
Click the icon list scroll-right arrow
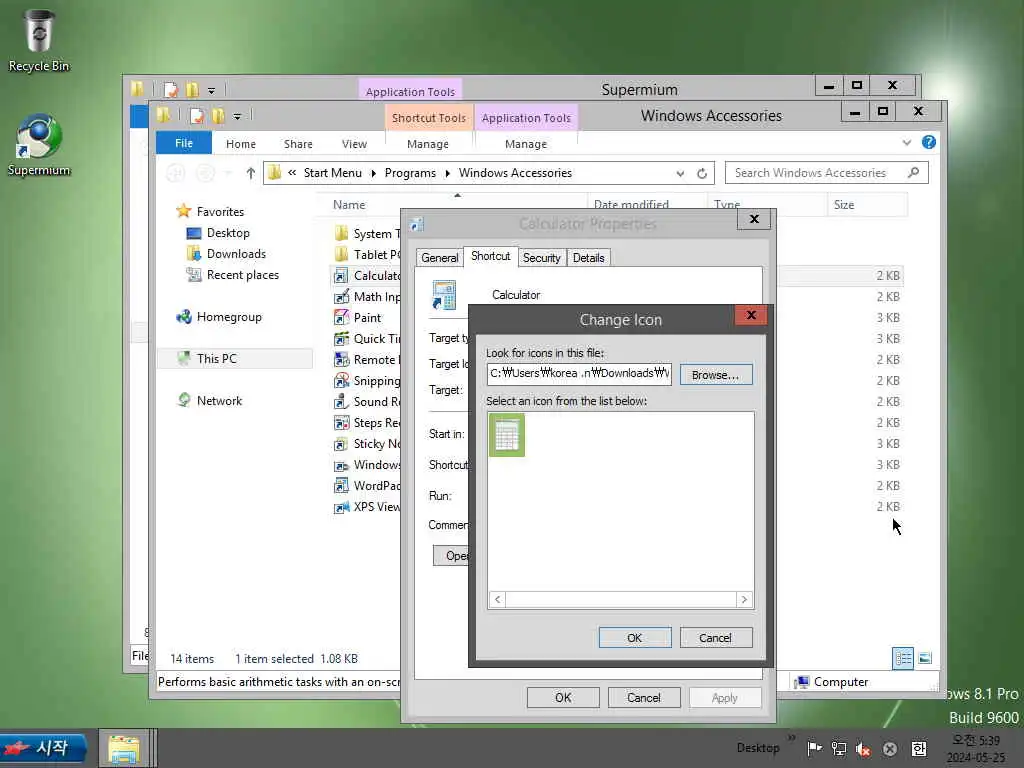[x=744, y=600]
